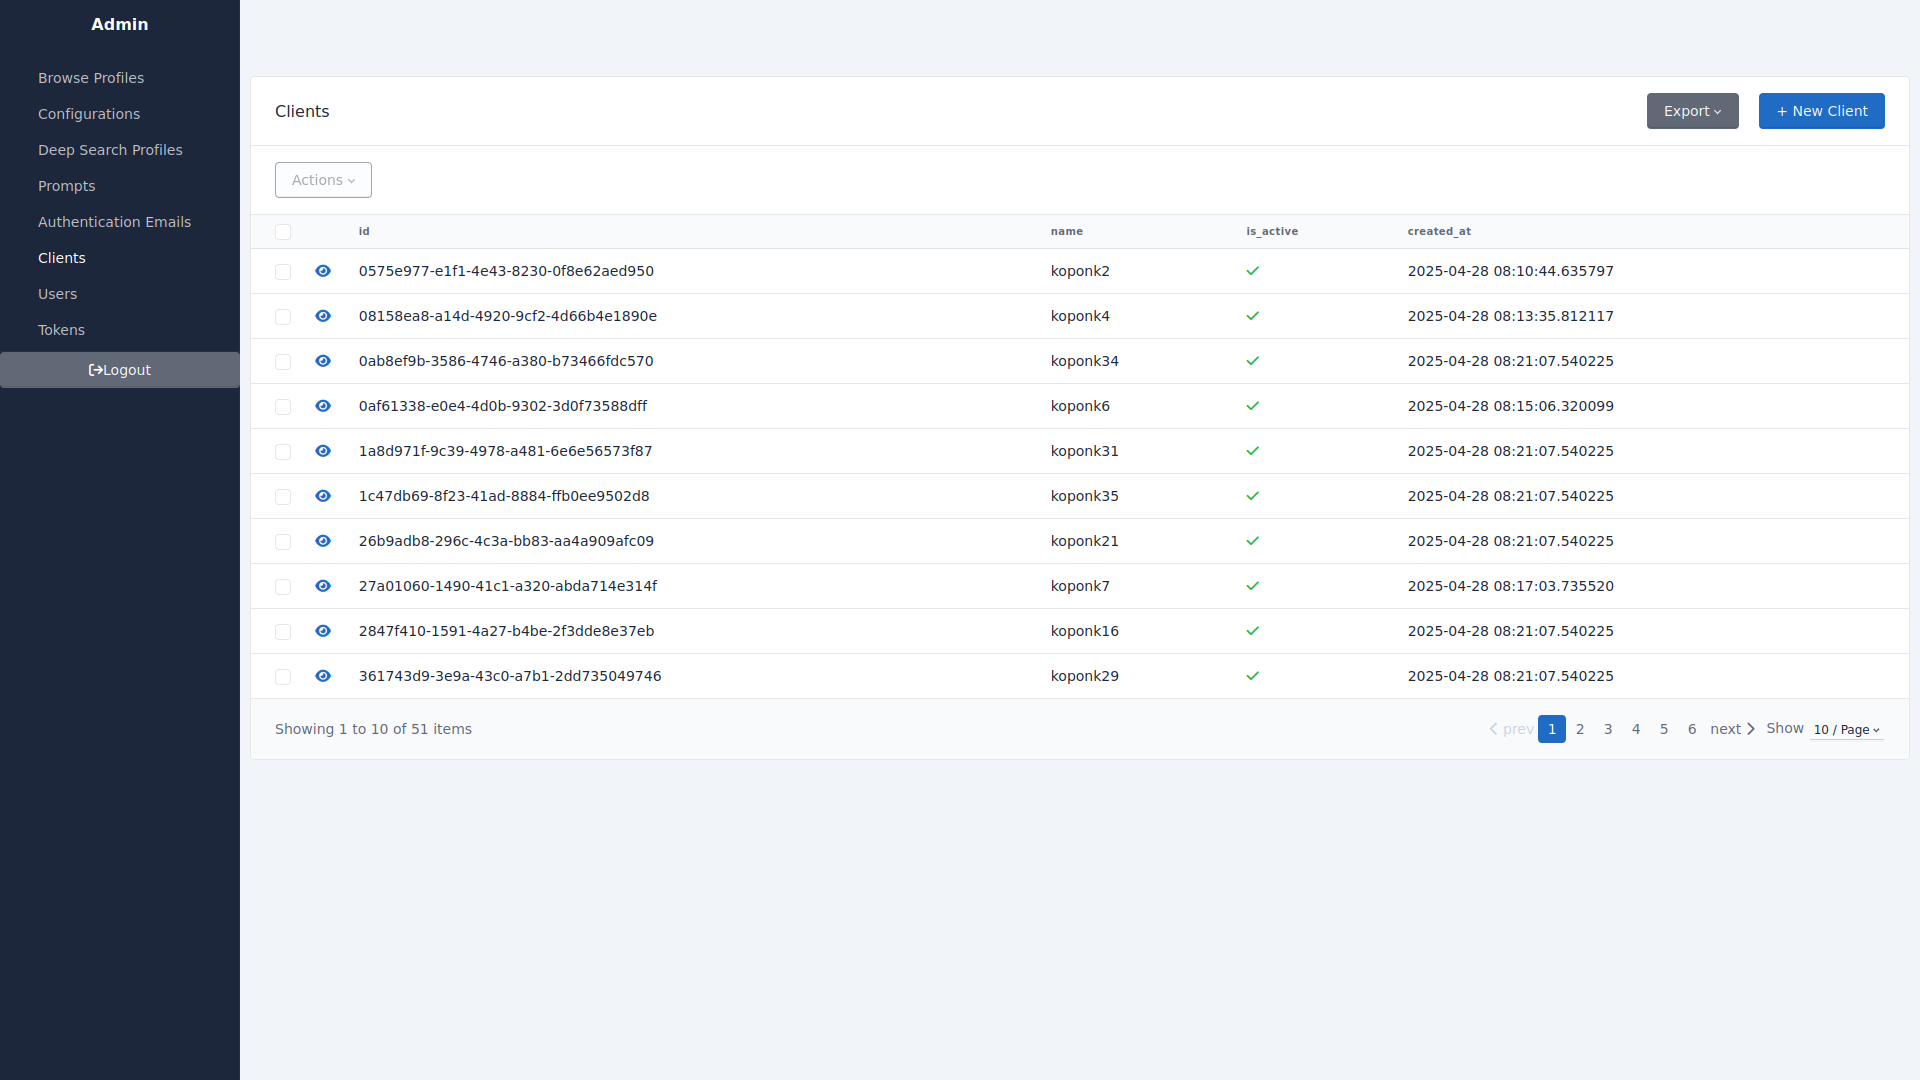Screen dimensions: 1920x1080
Task: Tick the checkbox for koponk7
Action: [x=283, y=587]
